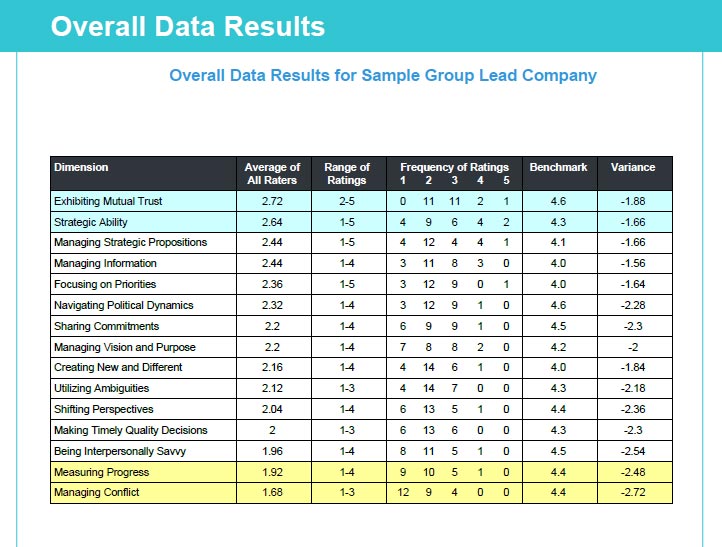Click benchmark 4.1 for Managing Strategic Propositions
This screenshot has width=722, height=547.
[x=558, y=242]
